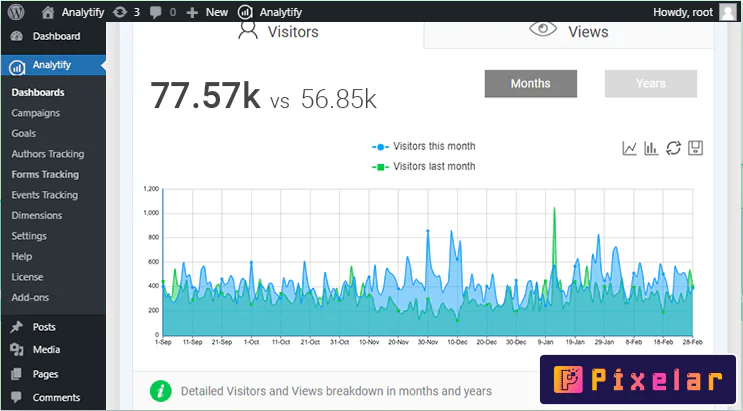Select the Analytify sidebar menu
The image size is (743, 411).
click(53, 65)
